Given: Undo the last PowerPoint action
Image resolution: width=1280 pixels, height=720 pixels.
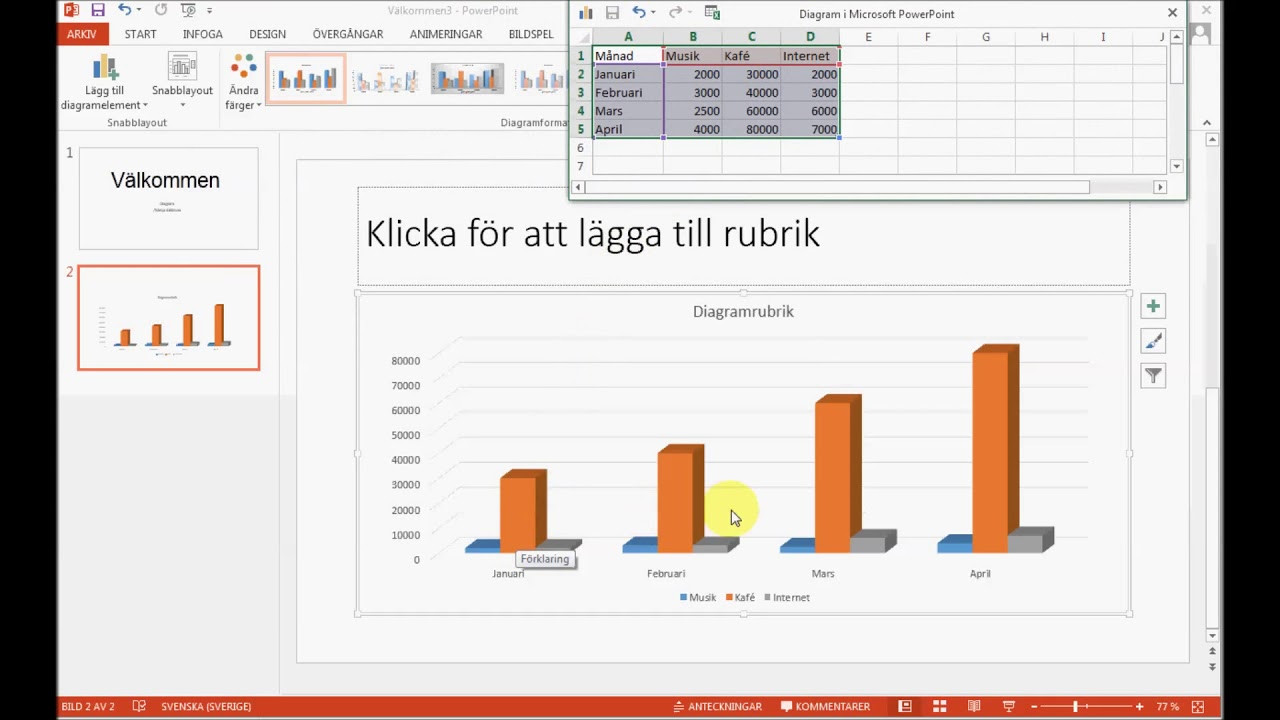Looking at the screenshot, I should pyautogui.click(x=124, y=10).
